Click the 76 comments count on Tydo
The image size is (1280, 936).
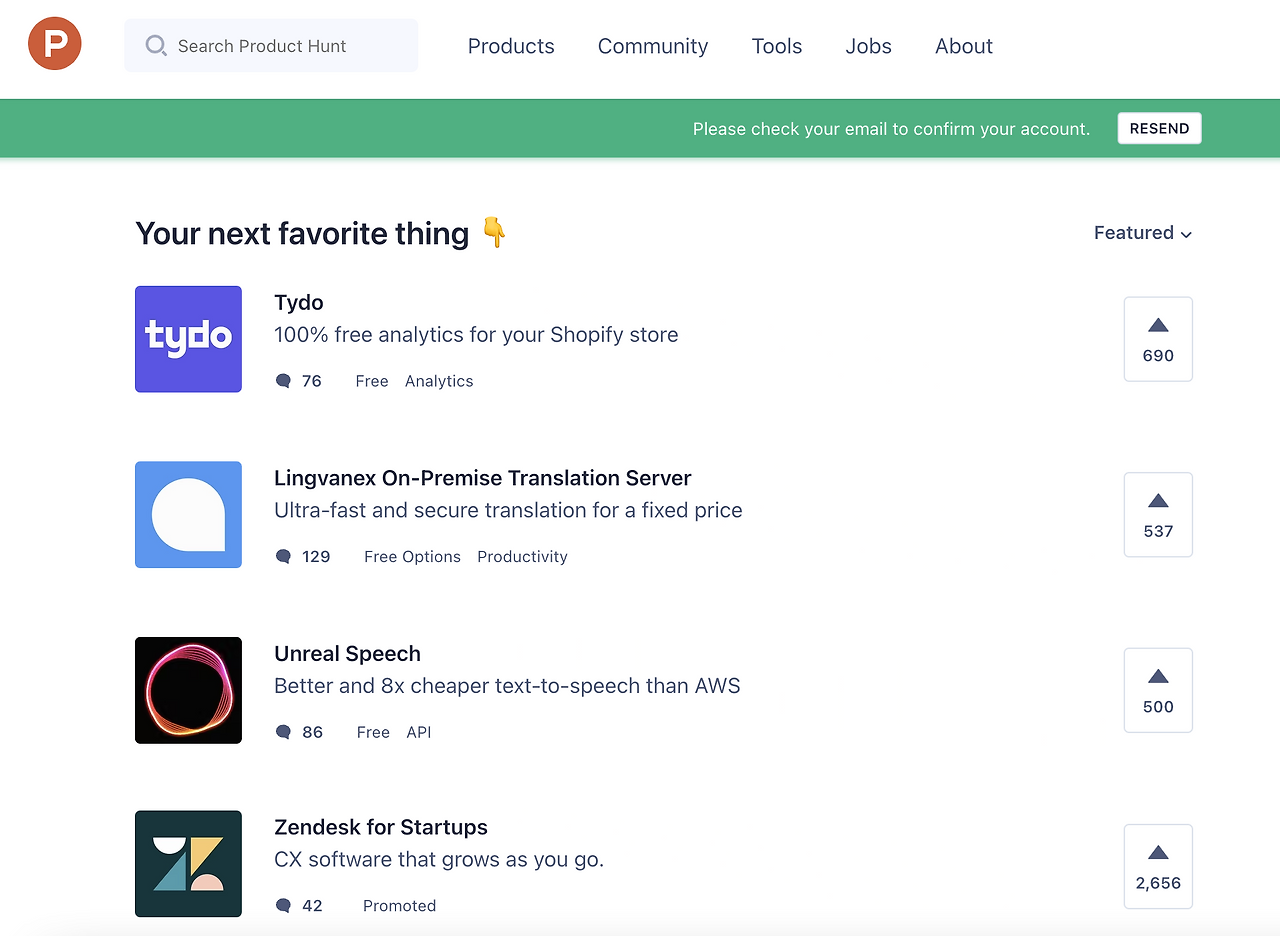pos(312,381)
